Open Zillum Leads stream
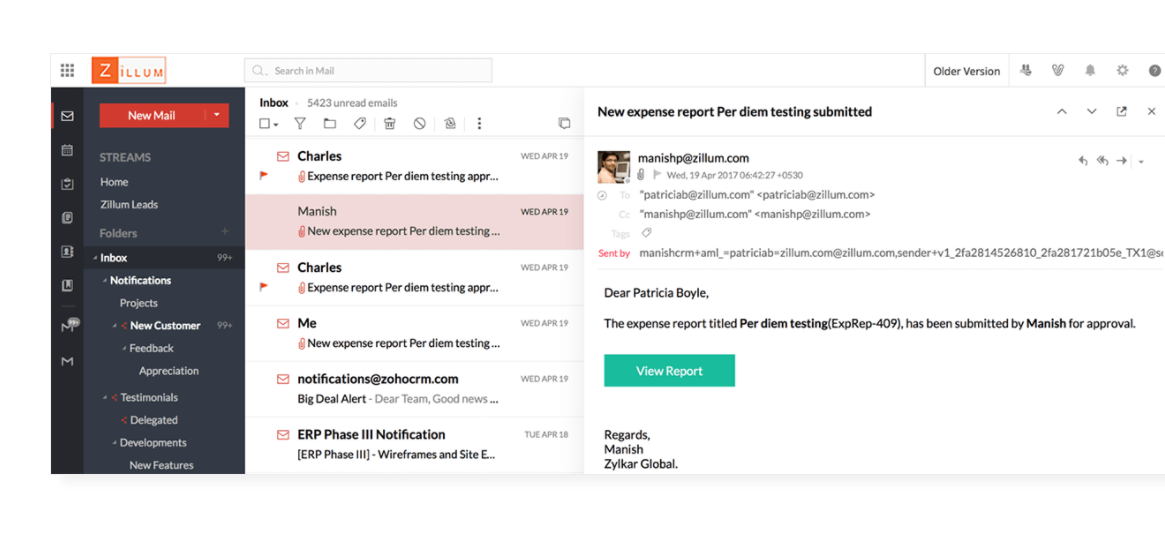The height and width of the screenshot is (546, 1165). (x=129, y=204)
